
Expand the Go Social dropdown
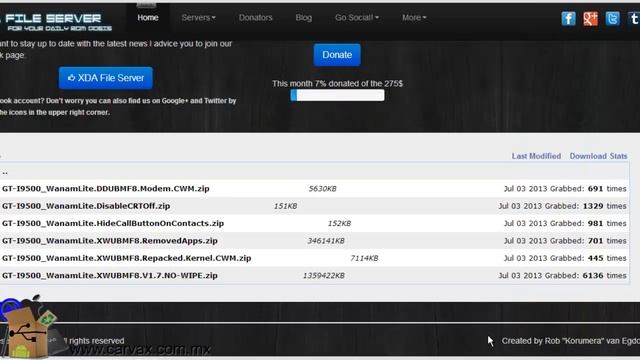coord(357,18)
